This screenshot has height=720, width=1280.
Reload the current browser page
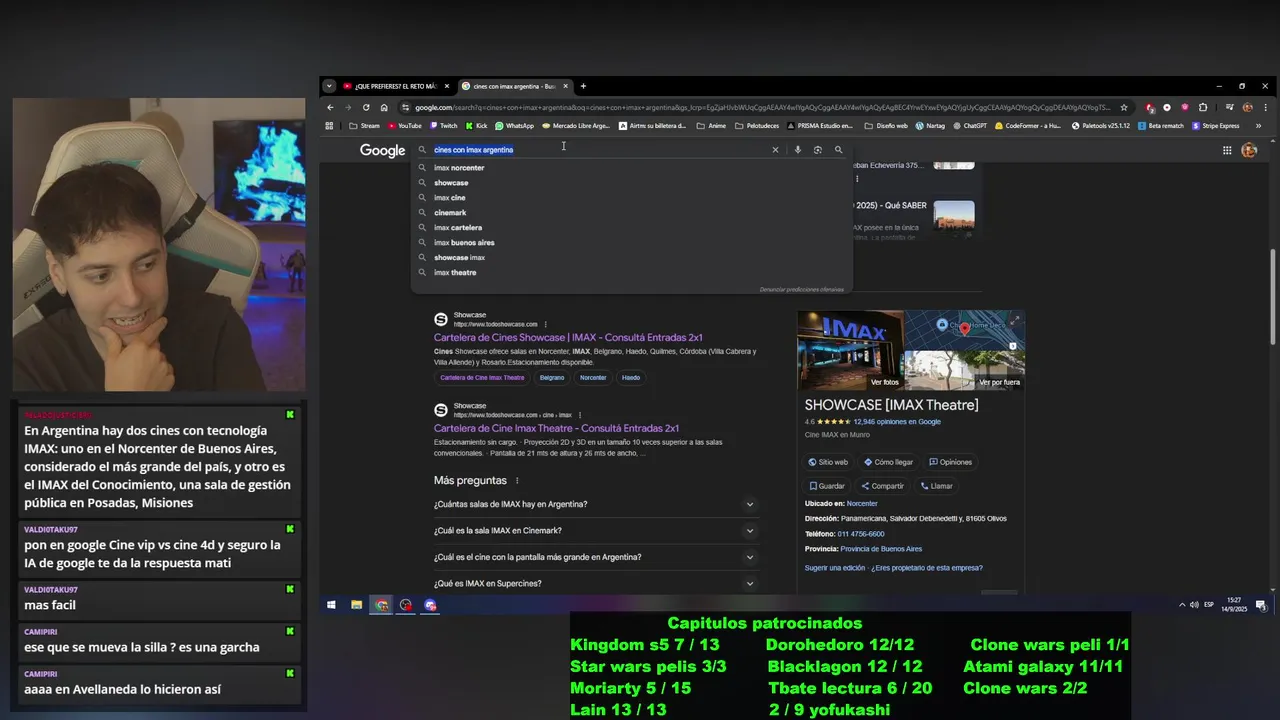click(x=366, y=107)
